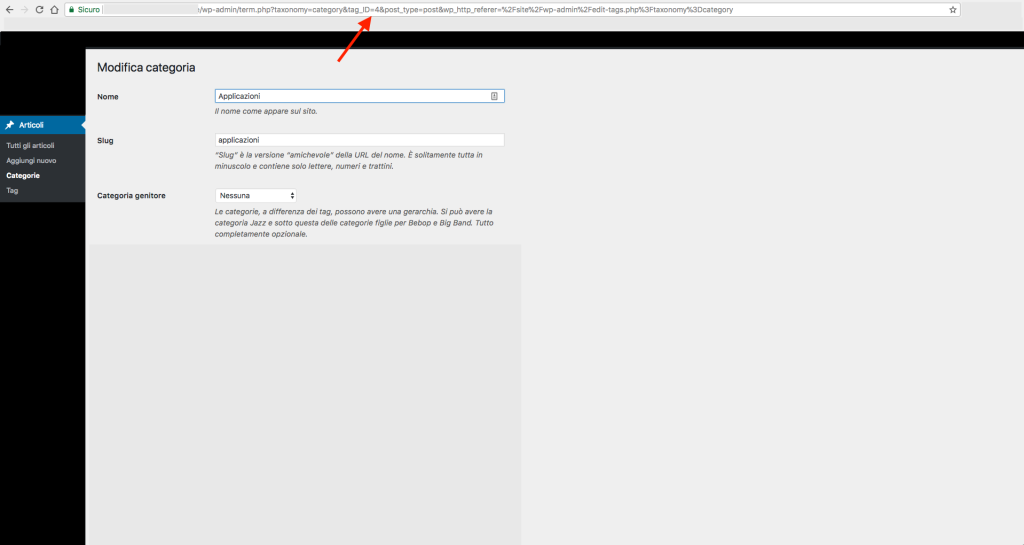Click the browser forward arrow
The image size is (1024, 545).
point(25,10)
